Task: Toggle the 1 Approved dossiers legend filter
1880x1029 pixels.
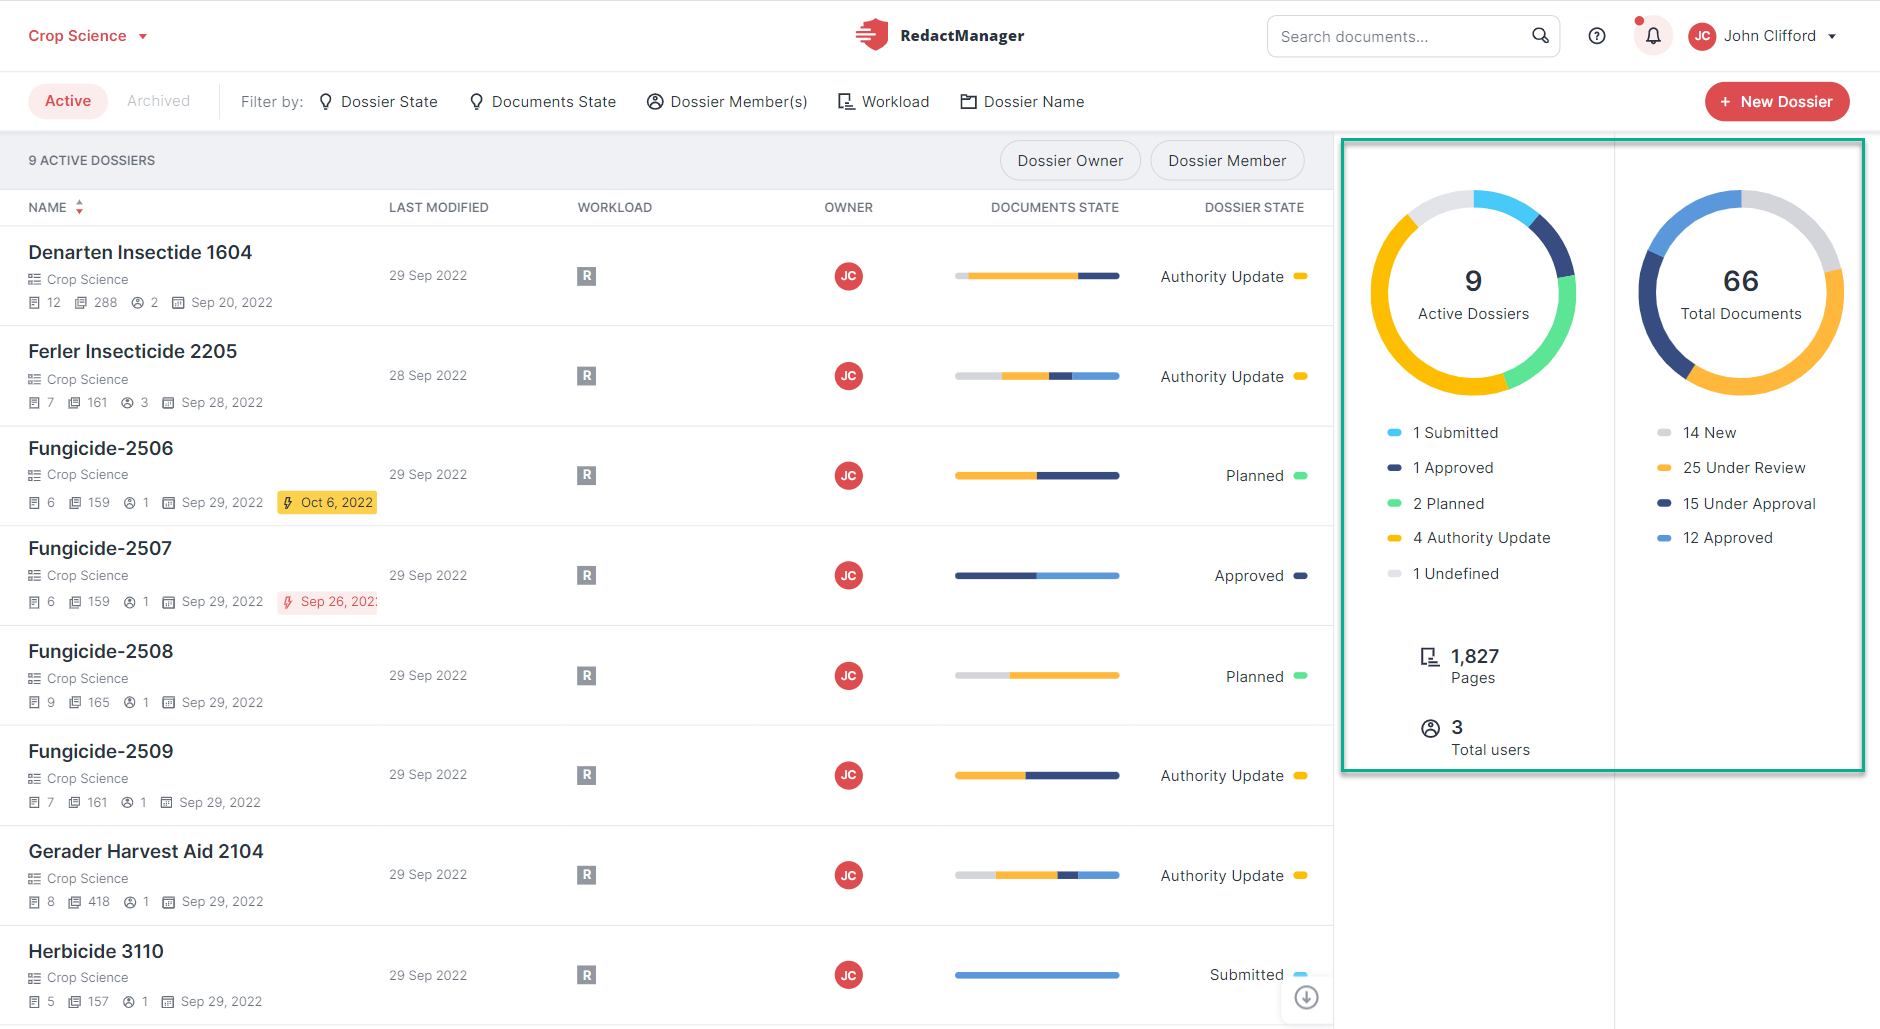Action: pyautogui.click(x=1440, y=468)
